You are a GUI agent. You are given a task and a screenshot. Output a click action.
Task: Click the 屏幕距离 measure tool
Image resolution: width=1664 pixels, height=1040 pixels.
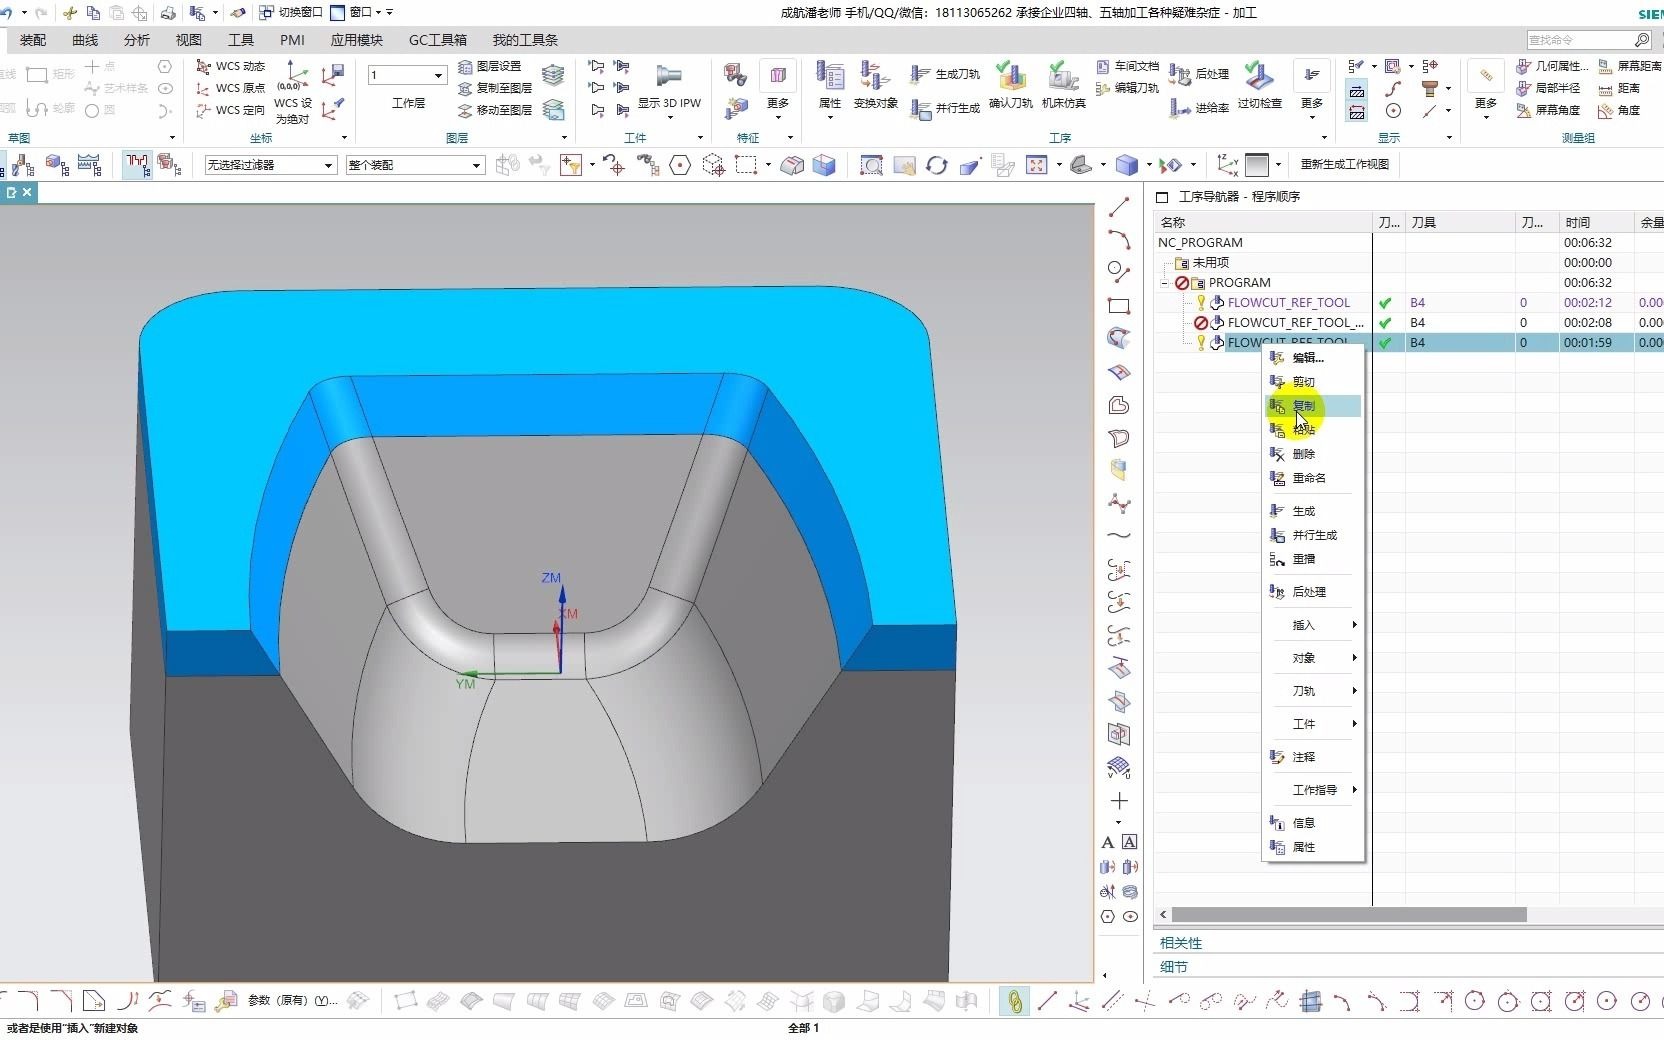[x=1630, y=66]
